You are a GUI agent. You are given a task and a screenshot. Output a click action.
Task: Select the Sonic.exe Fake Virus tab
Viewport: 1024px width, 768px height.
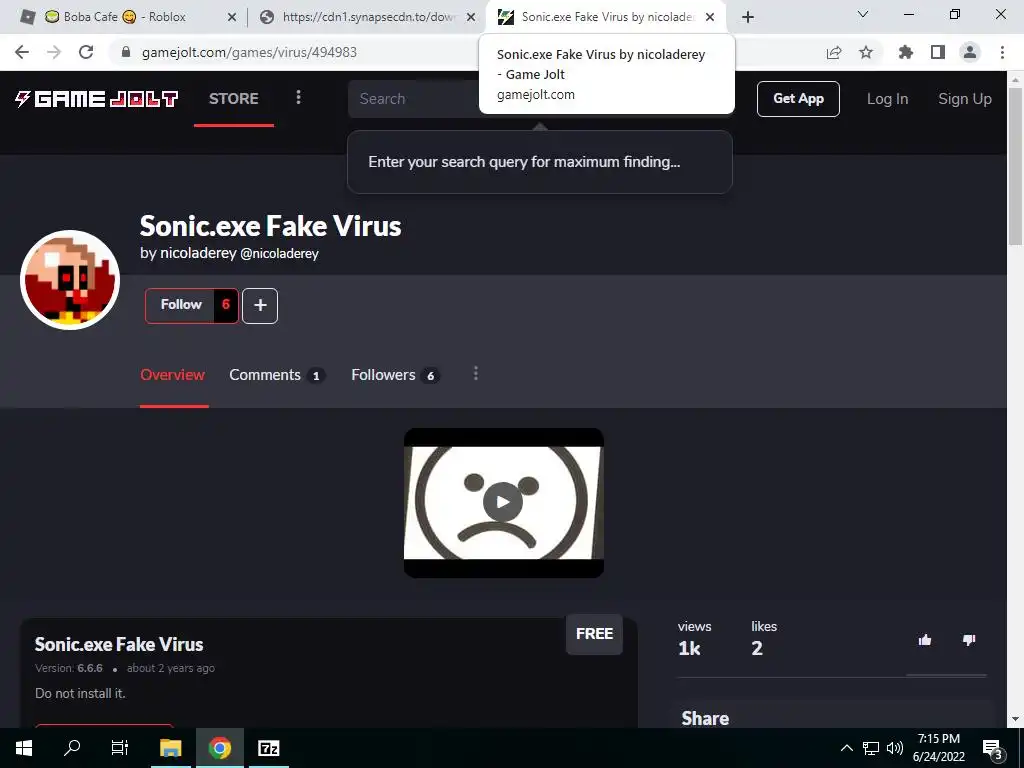(606, 17)
